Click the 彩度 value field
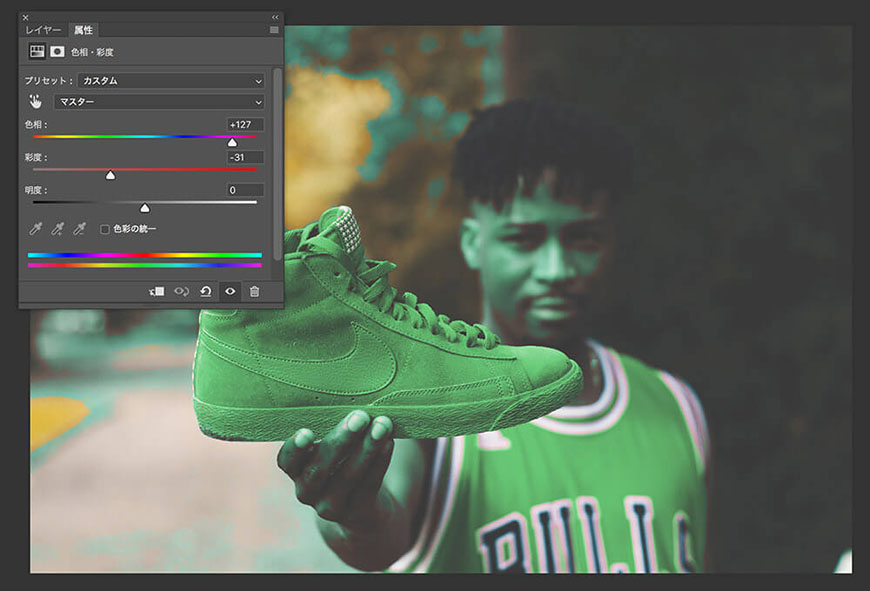870x591 pixels. tap(245, 157)
